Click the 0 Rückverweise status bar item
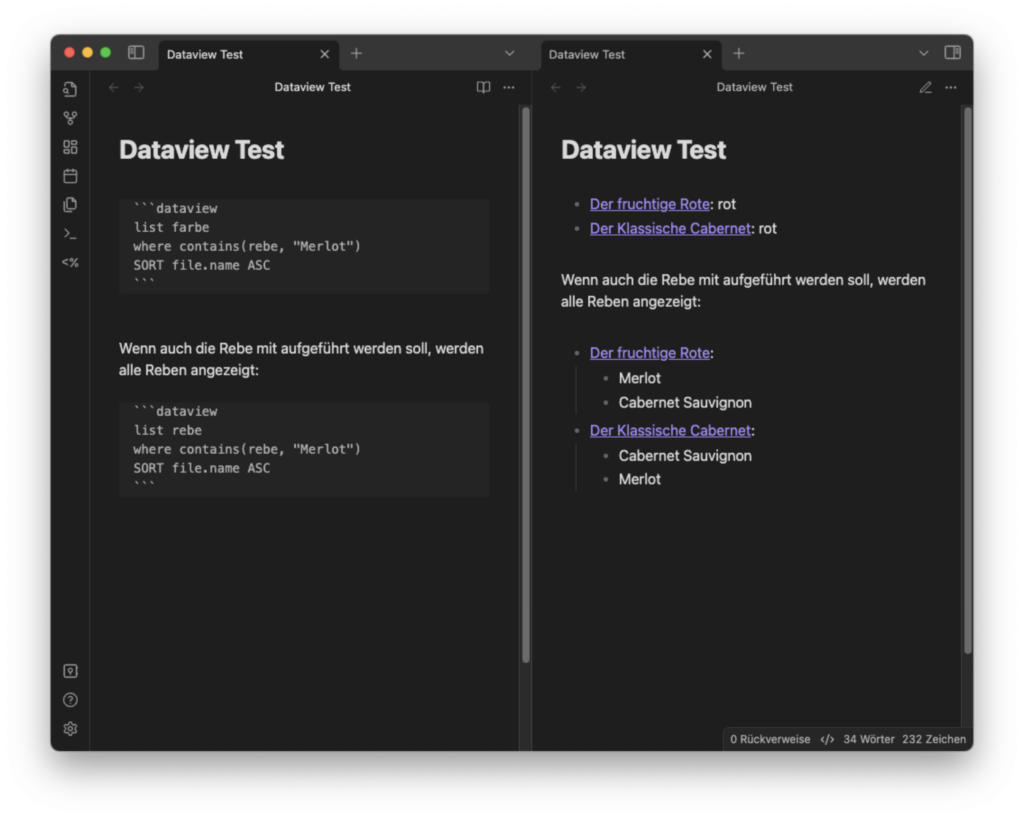The image size is (1024, 818). coord(770,740)
